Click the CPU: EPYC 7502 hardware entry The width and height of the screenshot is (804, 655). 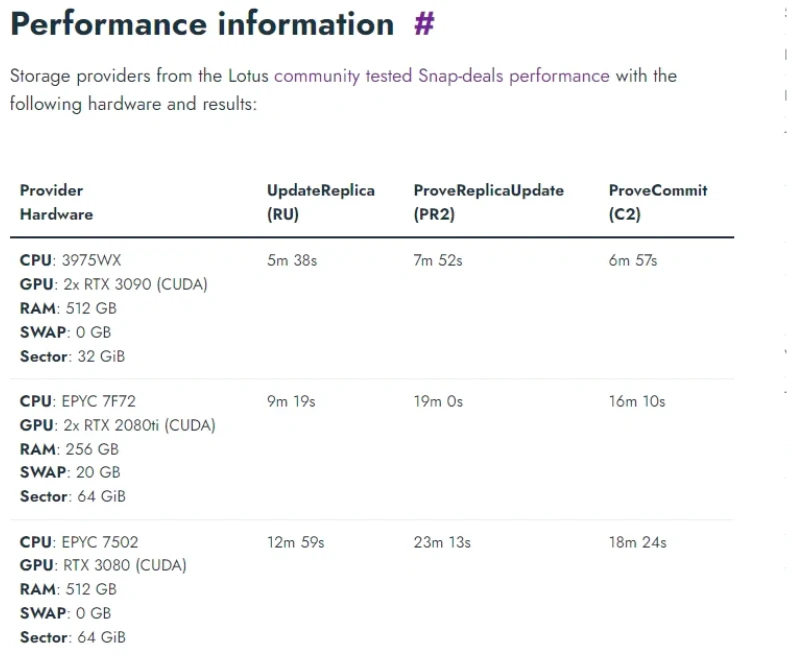[79, 542]
